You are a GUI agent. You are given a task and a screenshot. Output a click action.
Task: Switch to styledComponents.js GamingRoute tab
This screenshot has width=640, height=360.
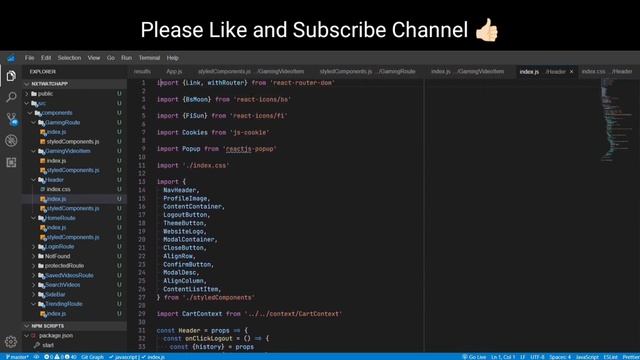click(367, 71)
